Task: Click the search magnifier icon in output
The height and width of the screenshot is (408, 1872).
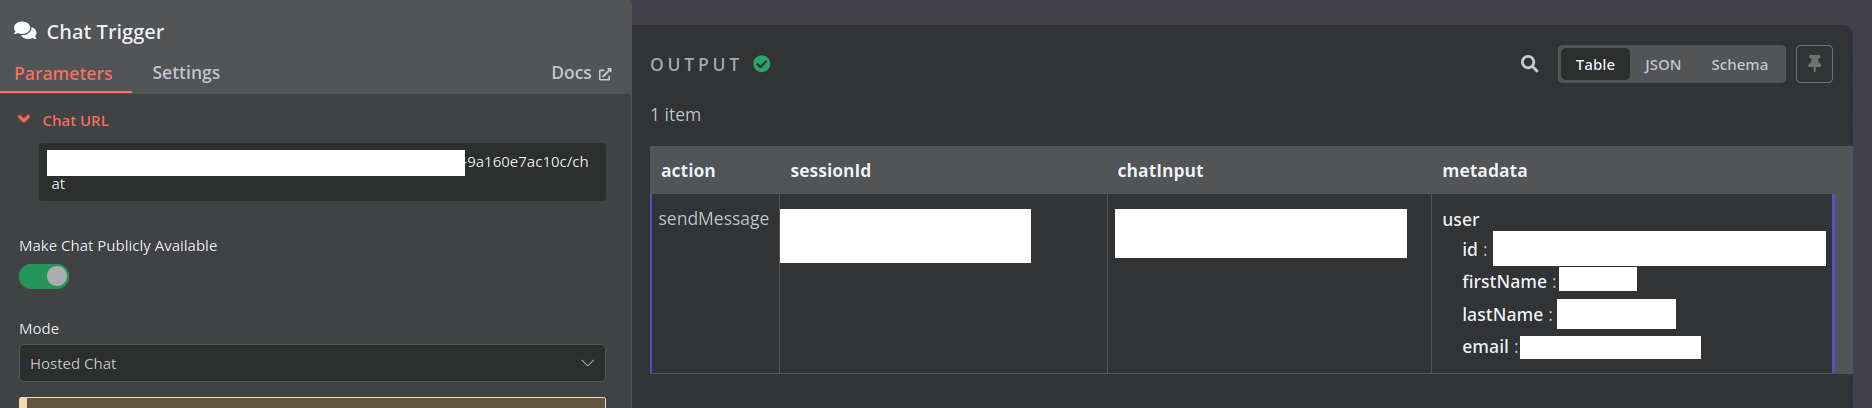Action: (1529, 64)
